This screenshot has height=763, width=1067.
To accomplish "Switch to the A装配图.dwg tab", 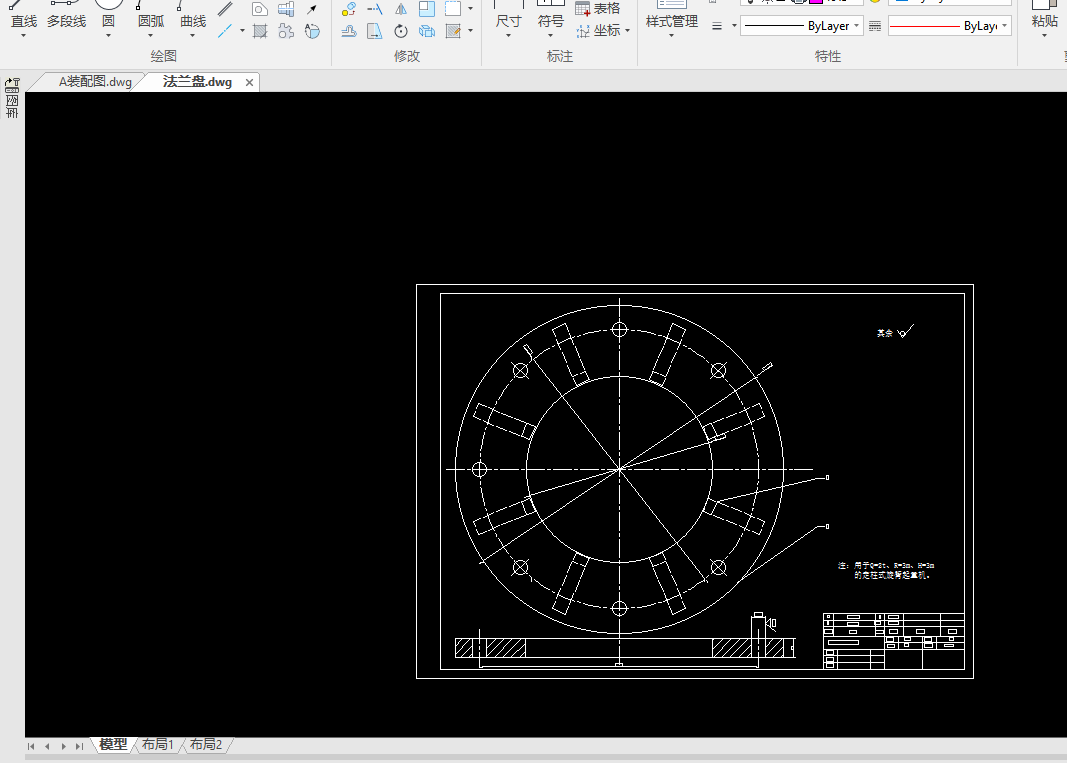I will [95, 82].
